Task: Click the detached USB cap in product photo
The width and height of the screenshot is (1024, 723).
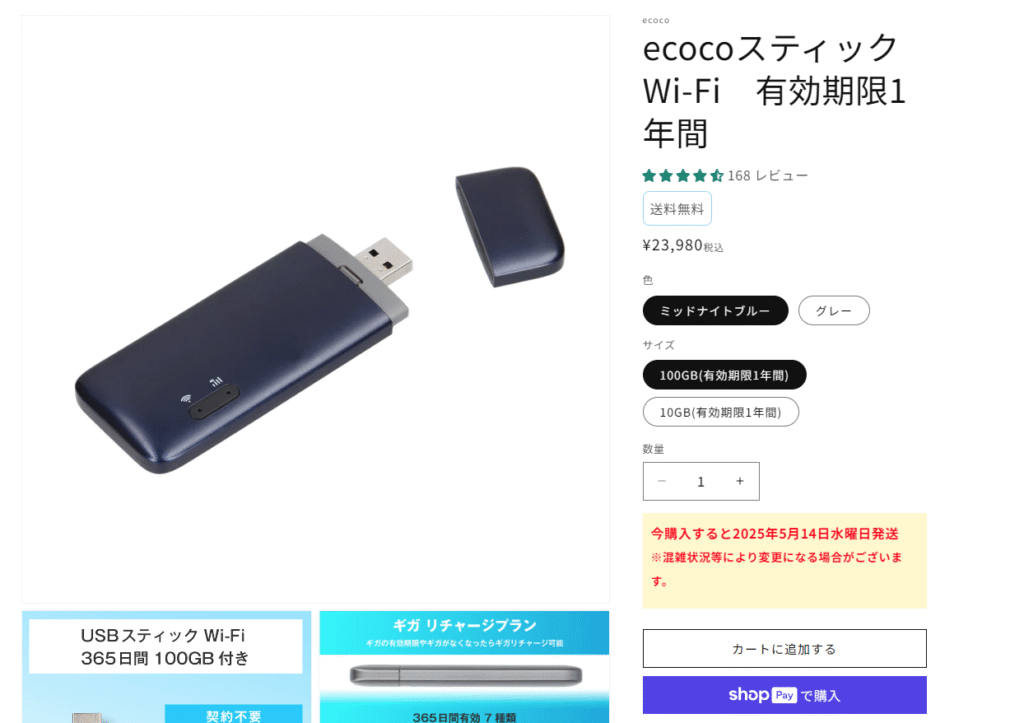Action: pyautogui.click(x=510, y=225)
